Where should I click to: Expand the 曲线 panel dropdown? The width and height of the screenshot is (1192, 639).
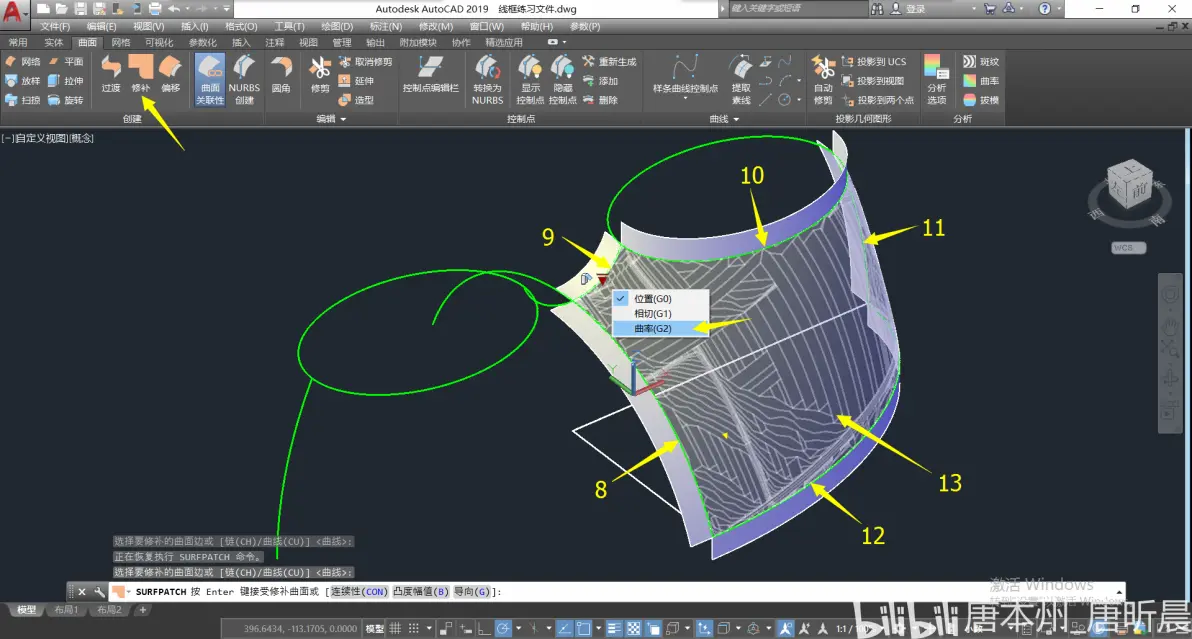pos(736,119)
